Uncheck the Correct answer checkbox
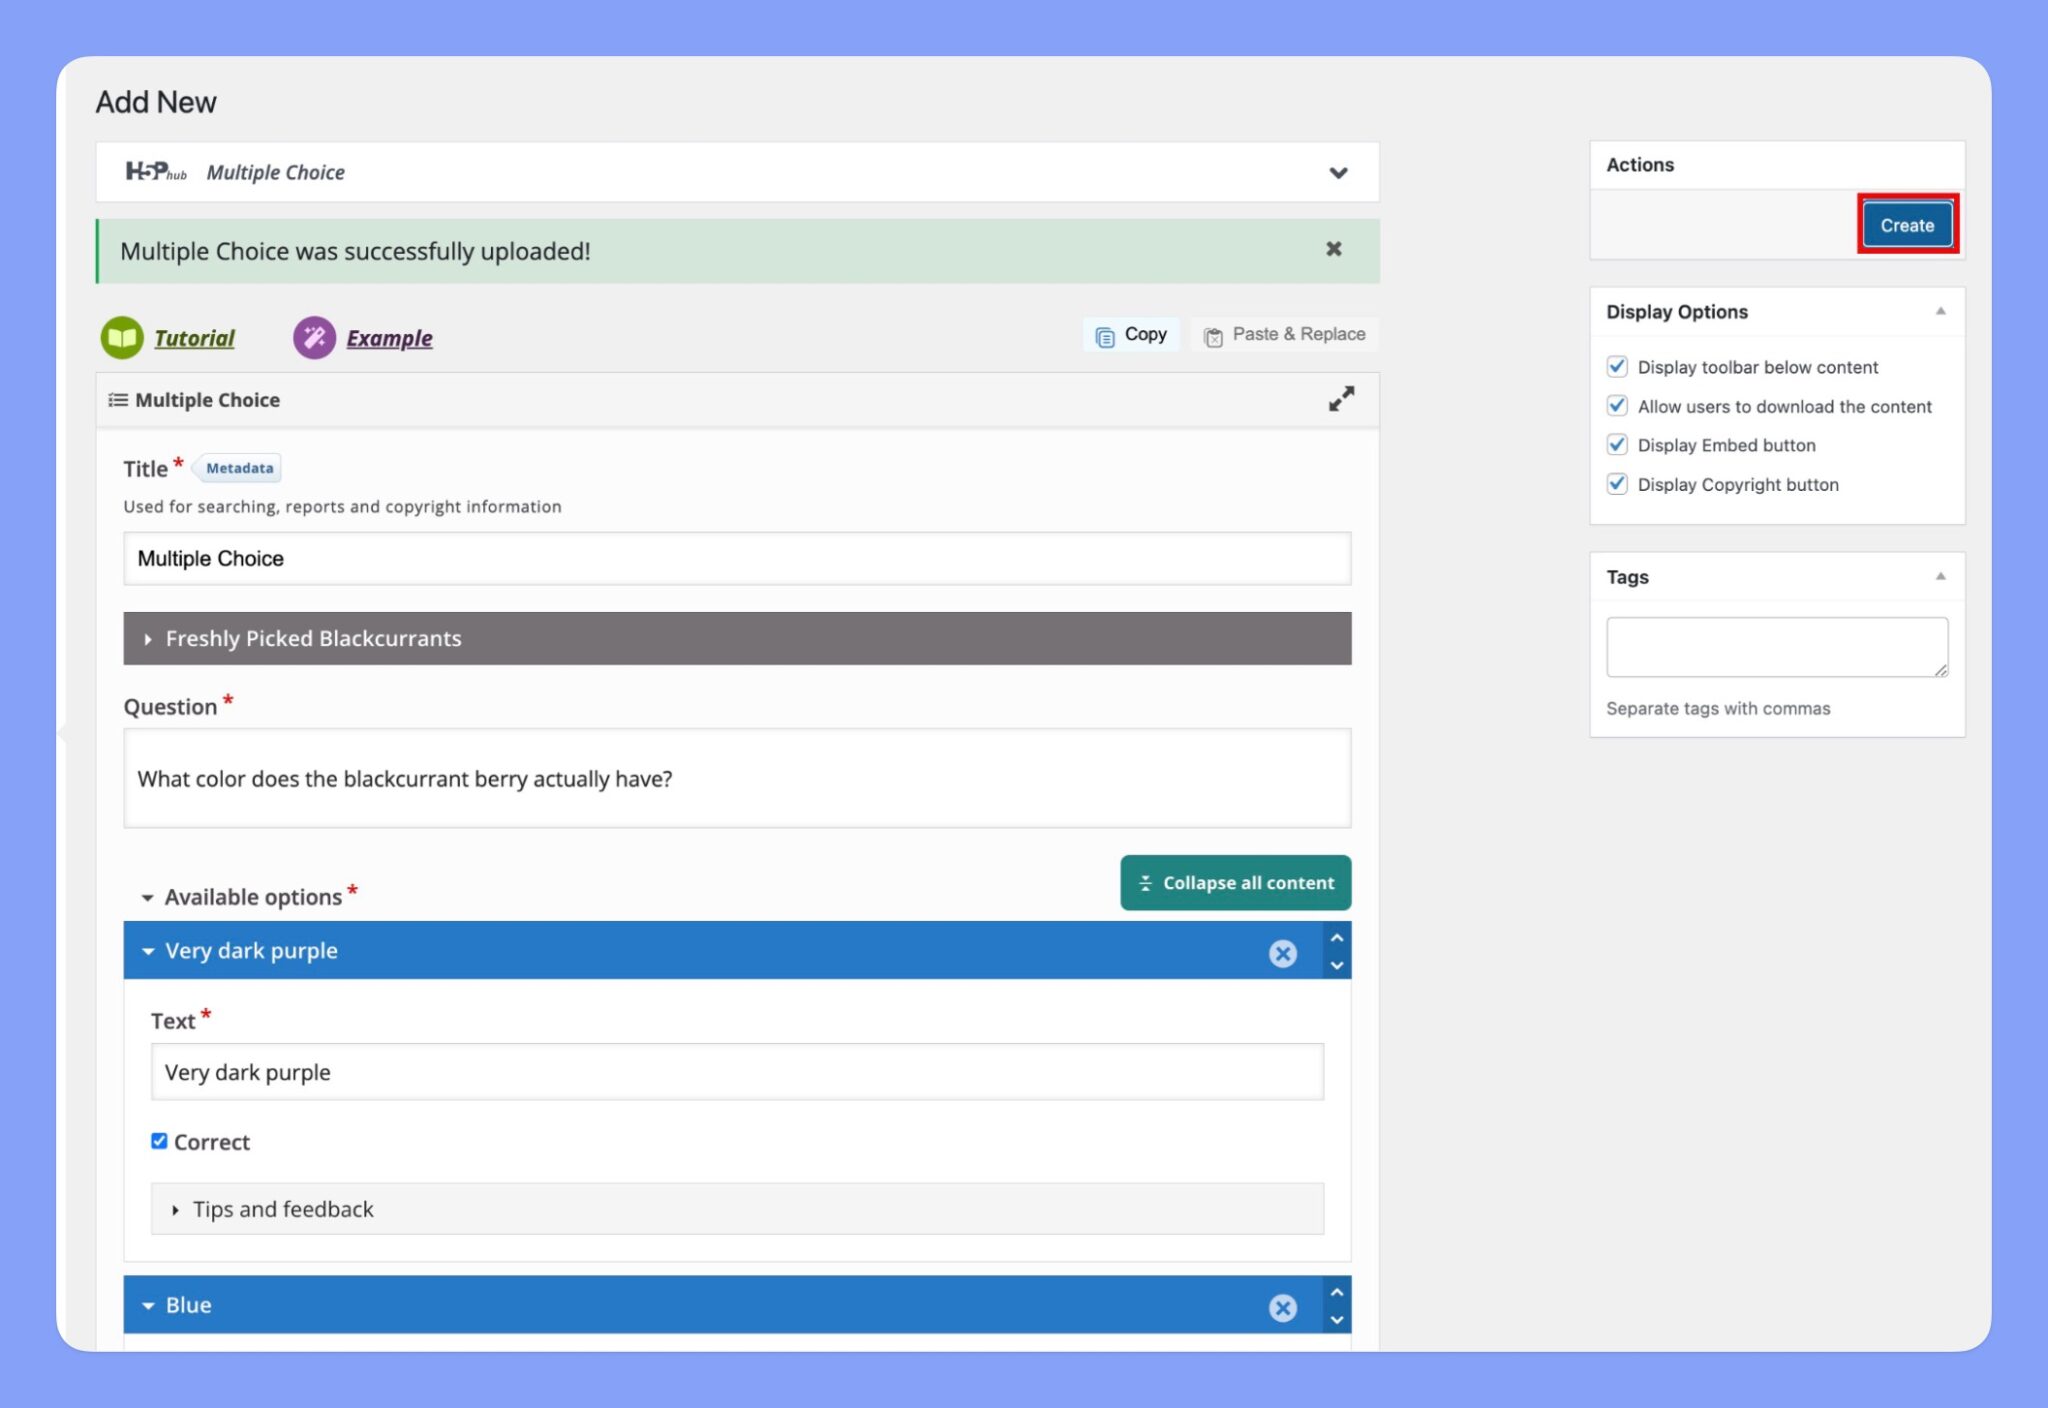 point(159,1141)
